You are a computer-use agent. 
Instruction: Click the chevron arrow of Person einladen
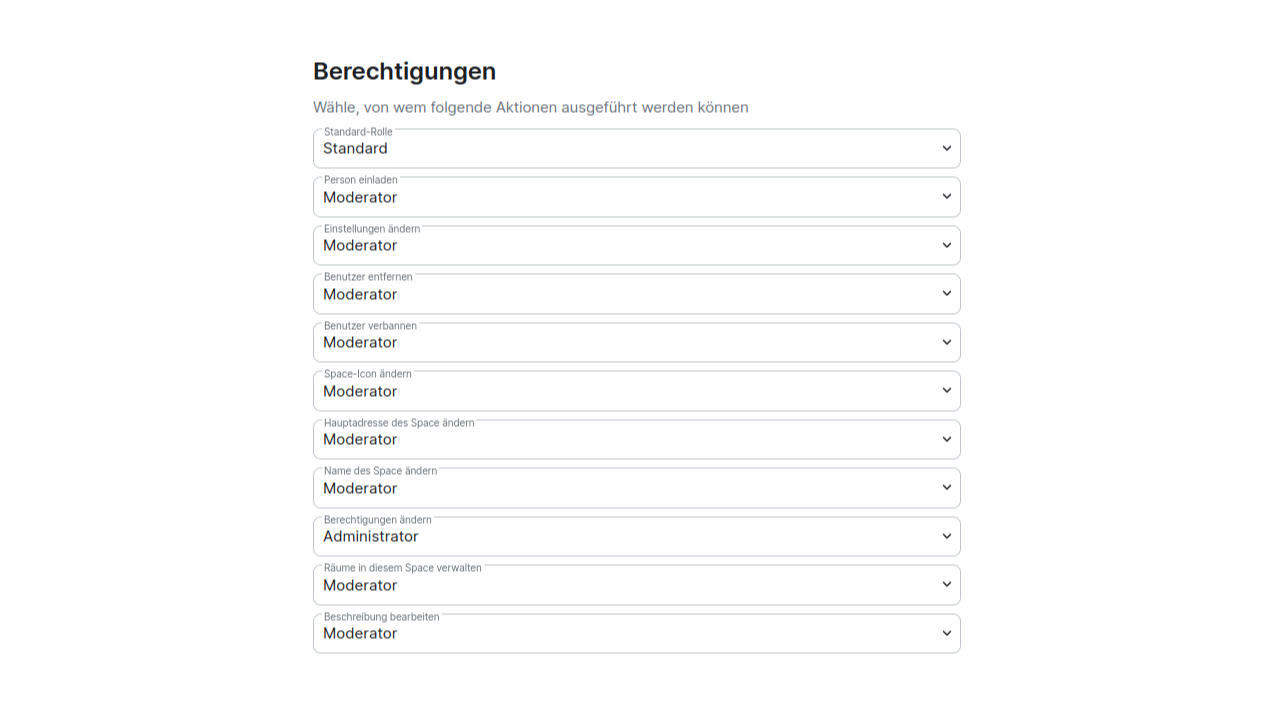(947, 197)
